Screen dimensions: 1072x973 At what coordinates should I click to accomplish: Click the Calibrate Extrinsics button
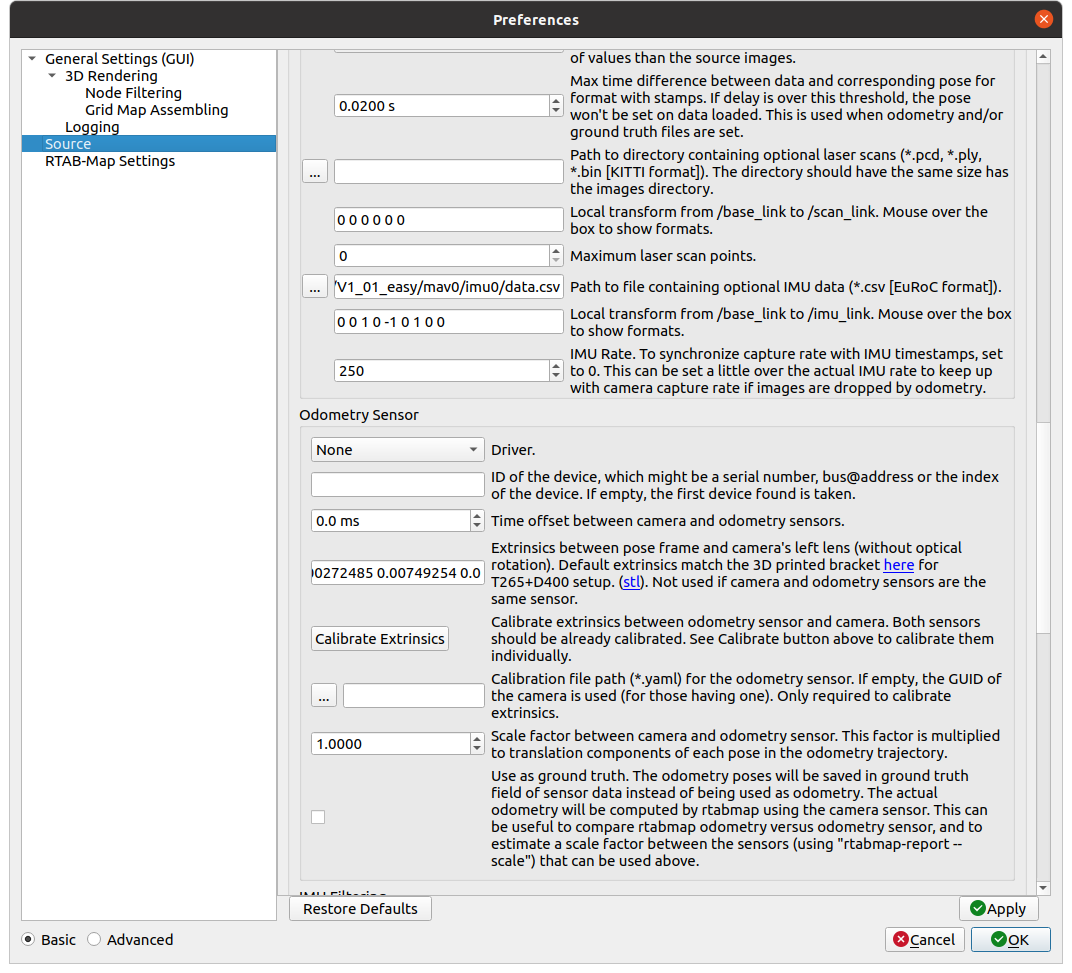point(380,639)
